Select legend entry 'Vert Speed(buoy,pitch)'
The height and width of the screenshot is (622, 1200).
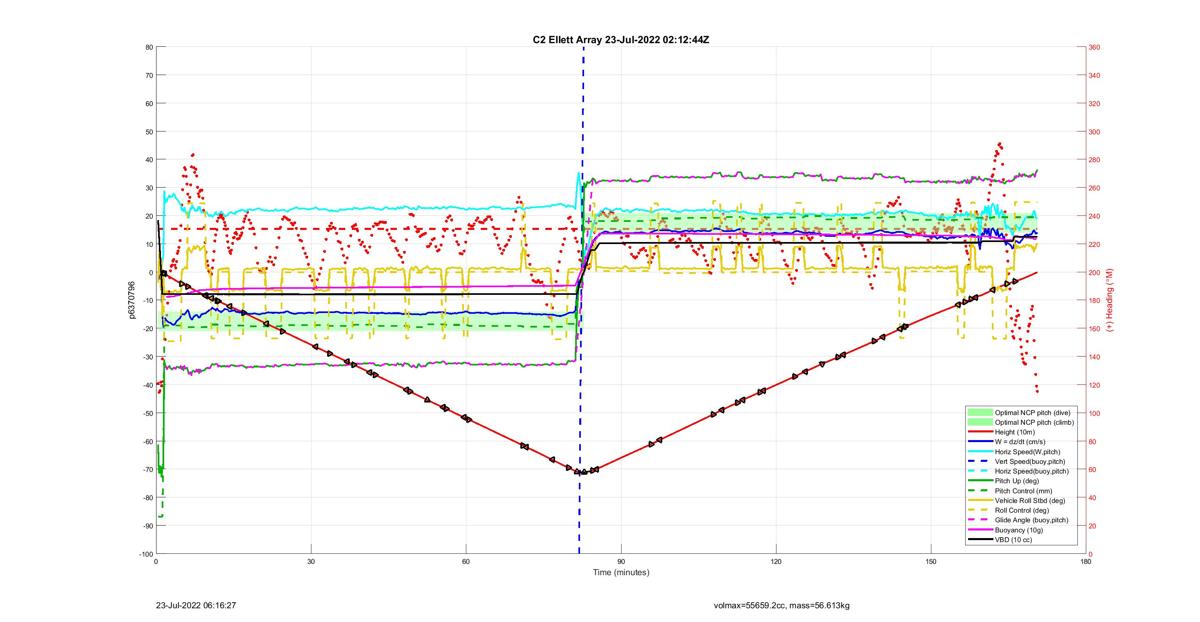[x=1032, y=461]
